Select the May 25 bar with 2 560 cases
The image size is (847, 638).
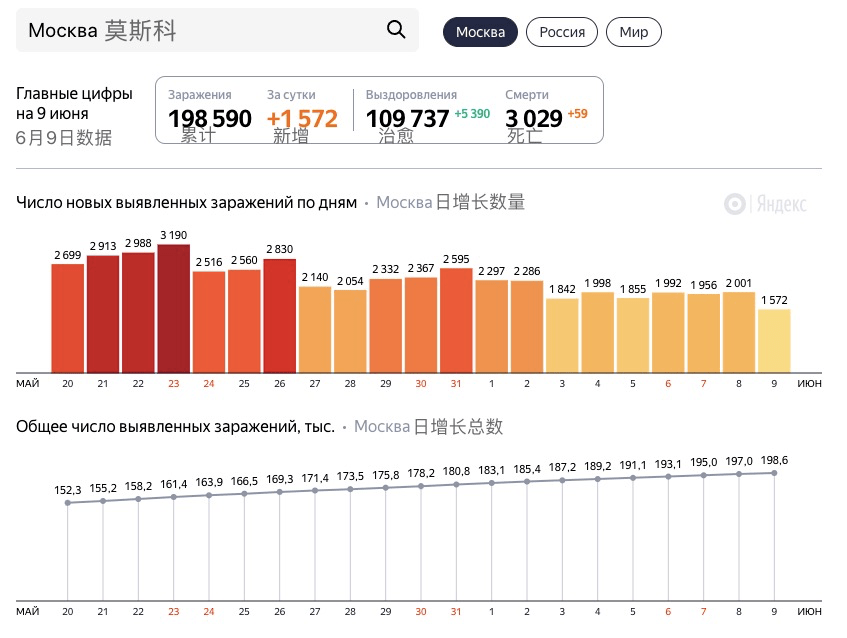tap(244, 321)
